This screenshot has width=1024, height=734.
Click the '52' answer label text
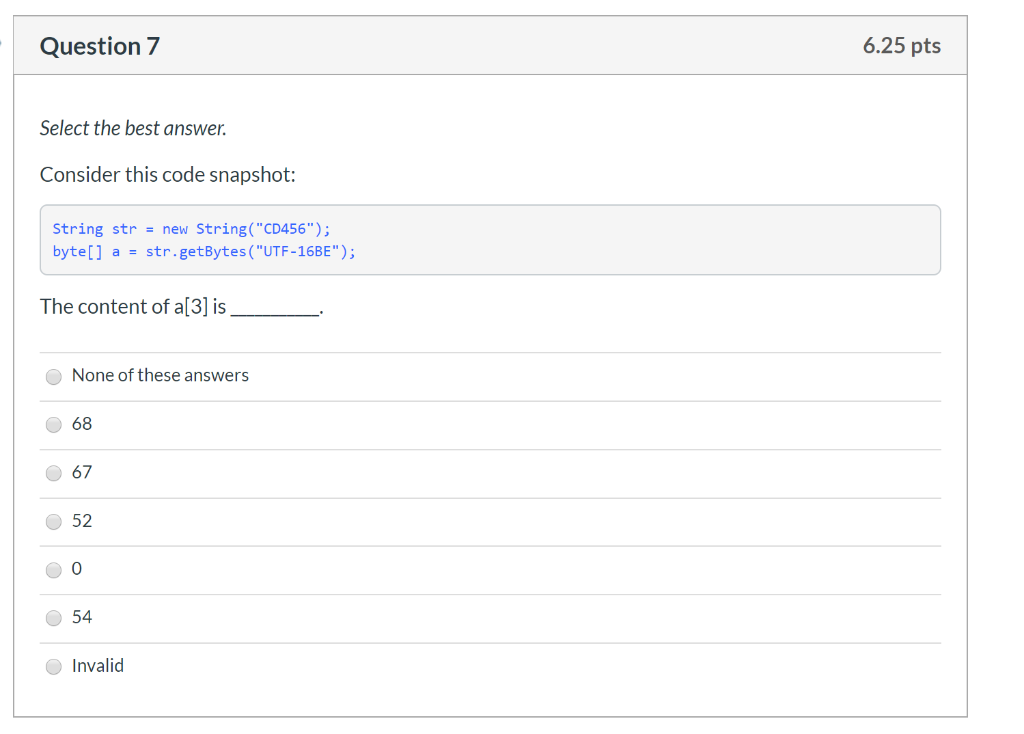82,521
